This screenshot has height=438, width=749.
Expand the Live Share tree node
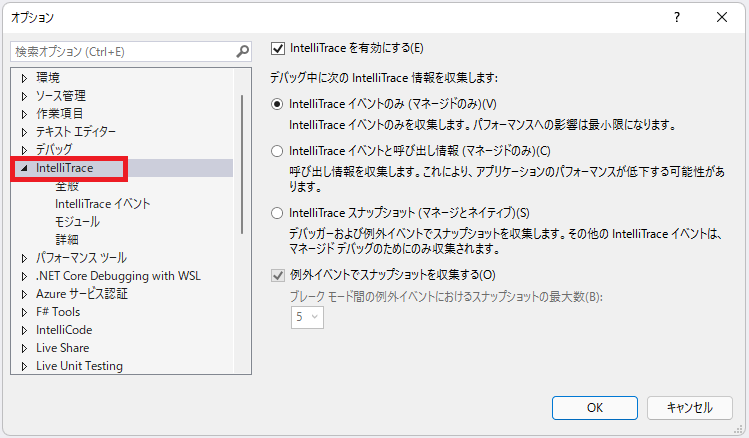pyautogui.click(x=24, y=348)
